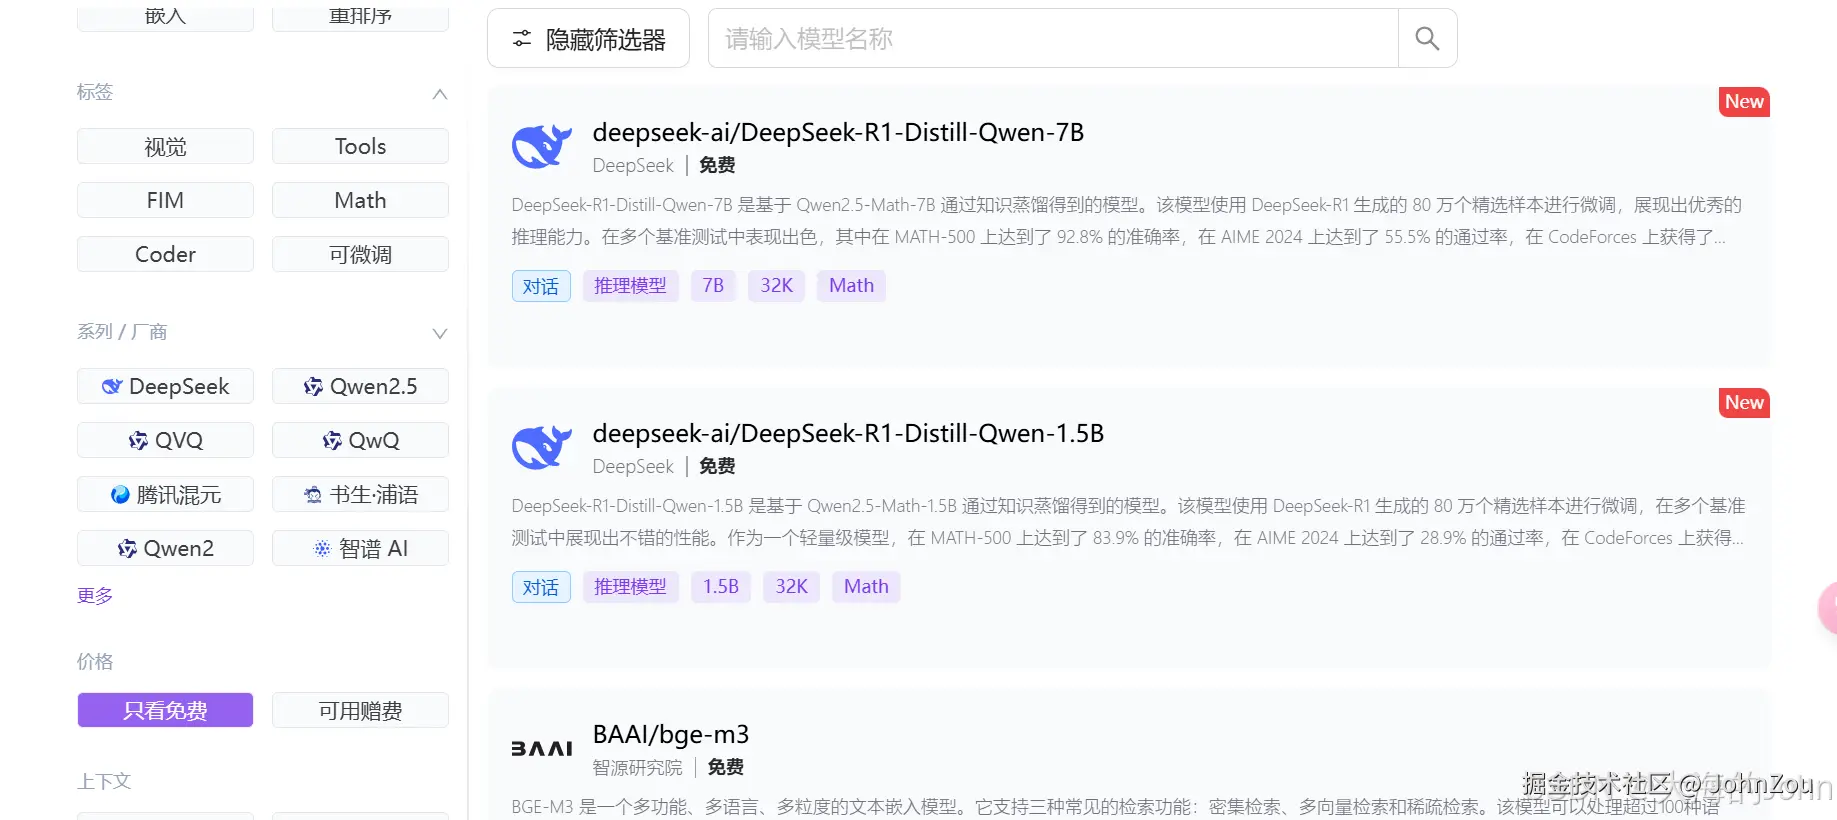Click Math tag on Qwen-7B card
The image size is (1837, 820).
click(x=851, y=286)
